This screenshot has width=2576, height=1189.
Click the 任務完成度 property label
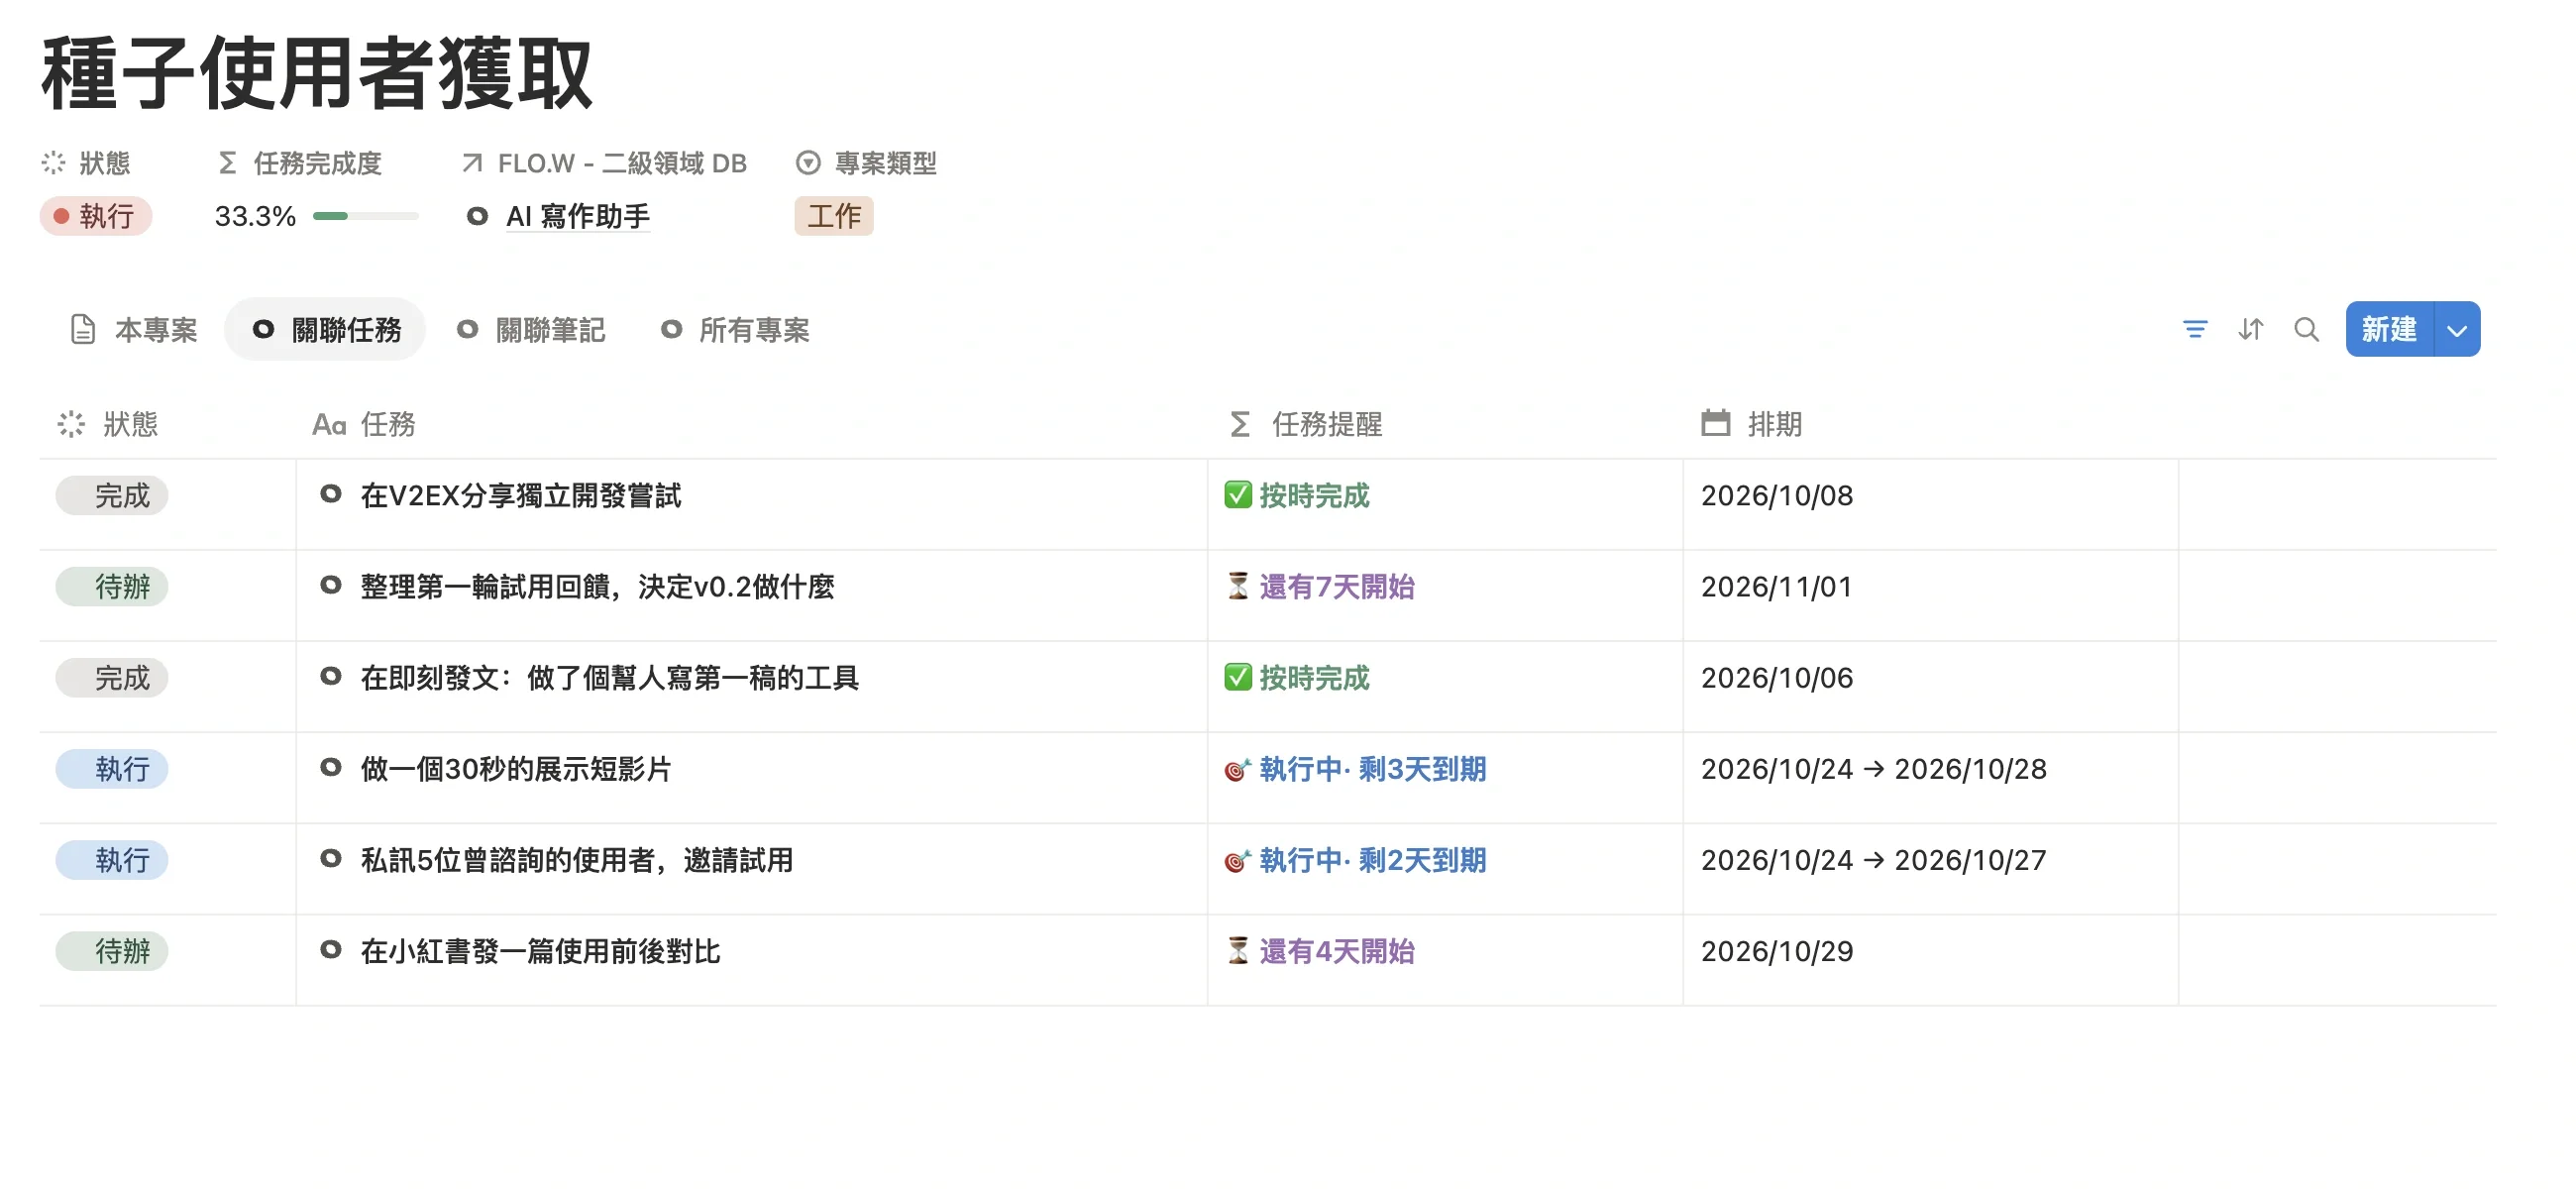[x=299, y=163]
